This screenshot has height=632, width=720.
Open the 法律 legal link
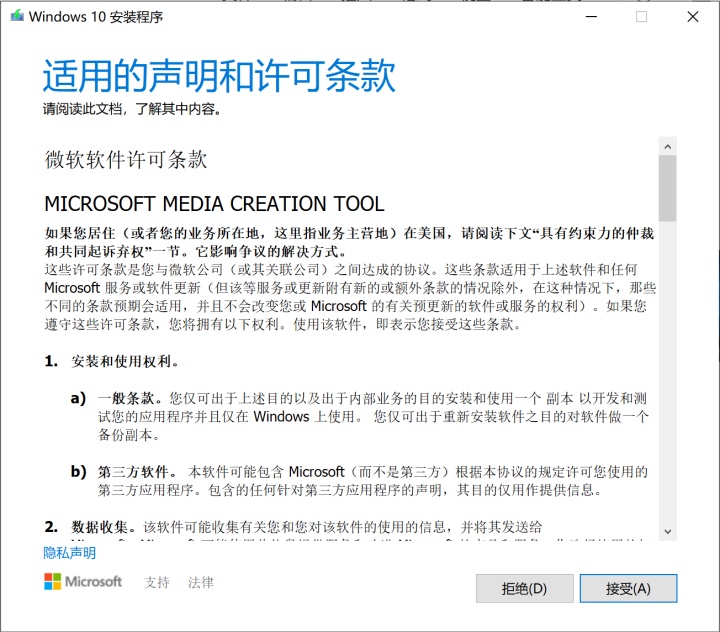point(201,582)
